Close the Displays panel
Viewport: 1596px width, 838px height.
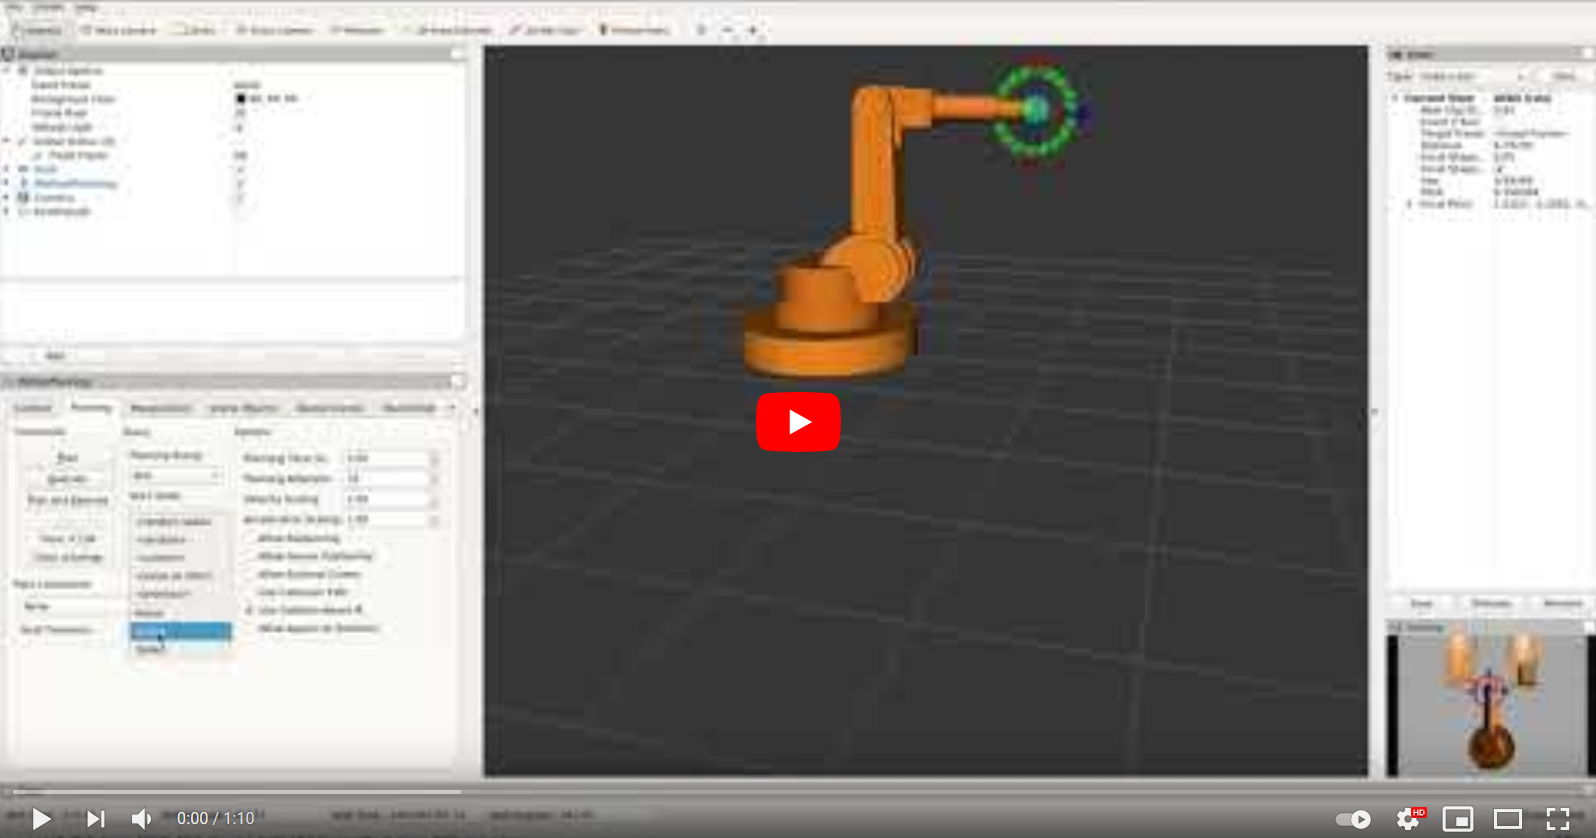point(458,54)
